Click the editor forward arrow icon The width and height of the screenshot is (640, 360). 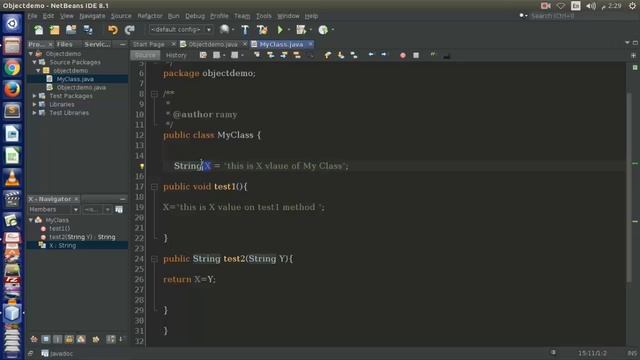click(384, 55)
